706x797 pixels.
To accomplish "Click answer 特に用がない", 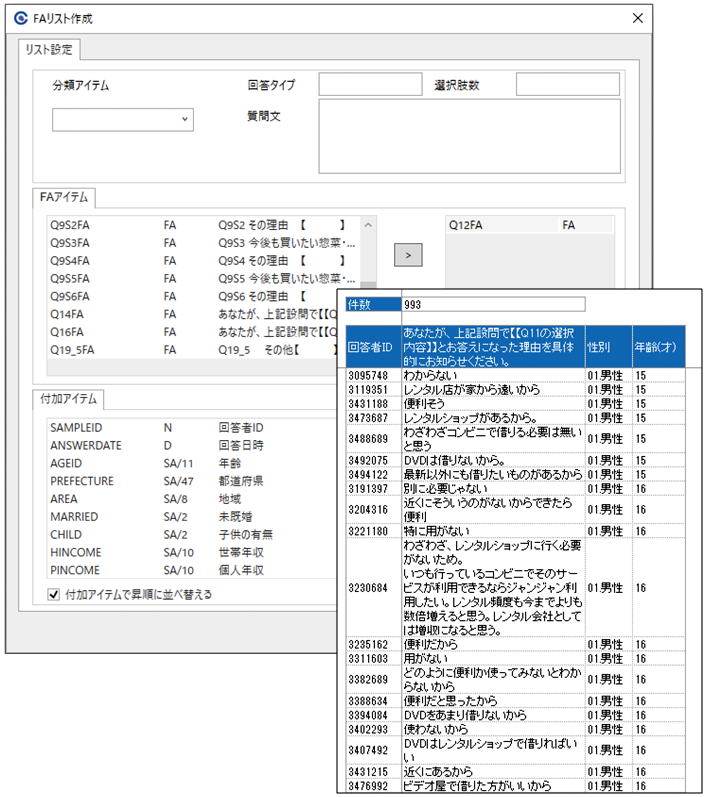I will pyautogui.click(x=493, y=531).
